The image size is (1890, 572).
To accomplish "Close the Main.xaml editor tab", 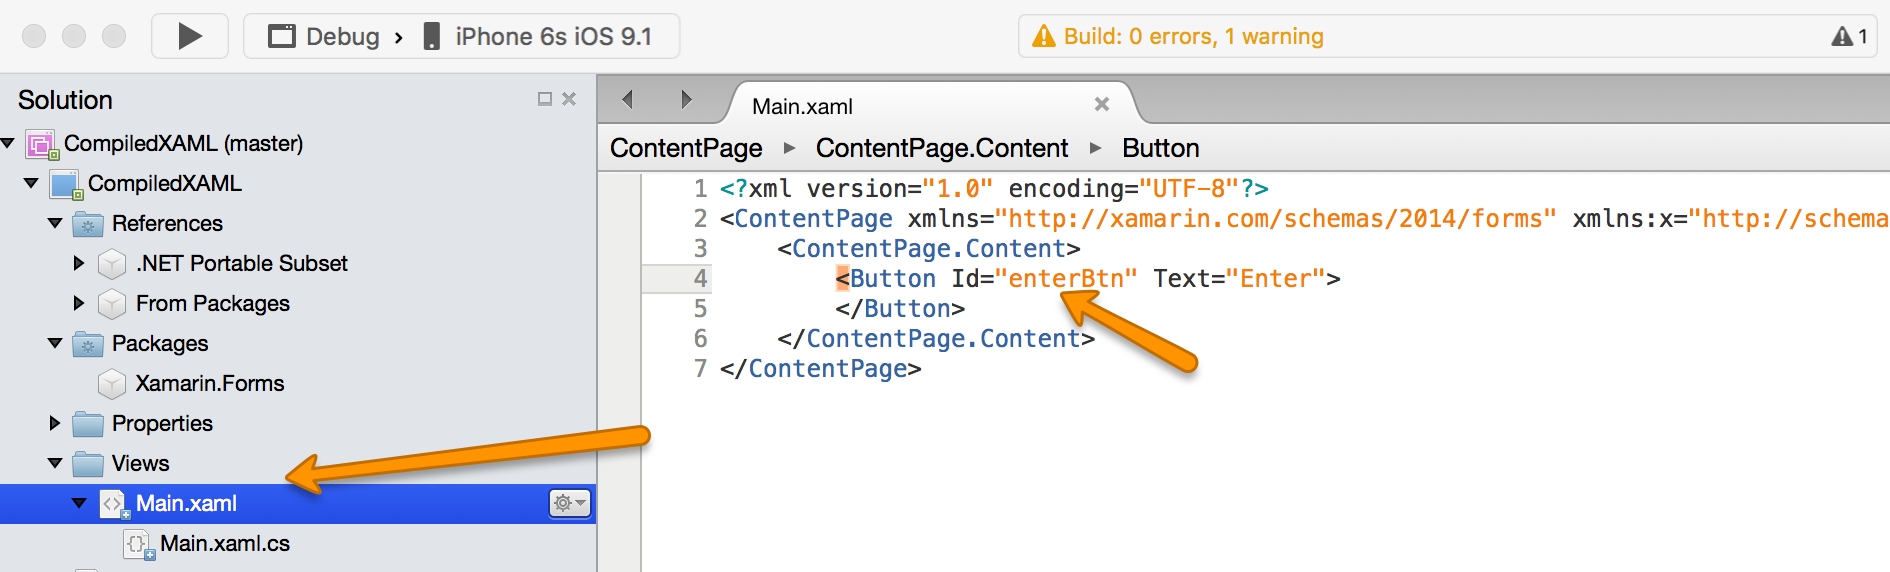I will click(x=1102, y=104).
